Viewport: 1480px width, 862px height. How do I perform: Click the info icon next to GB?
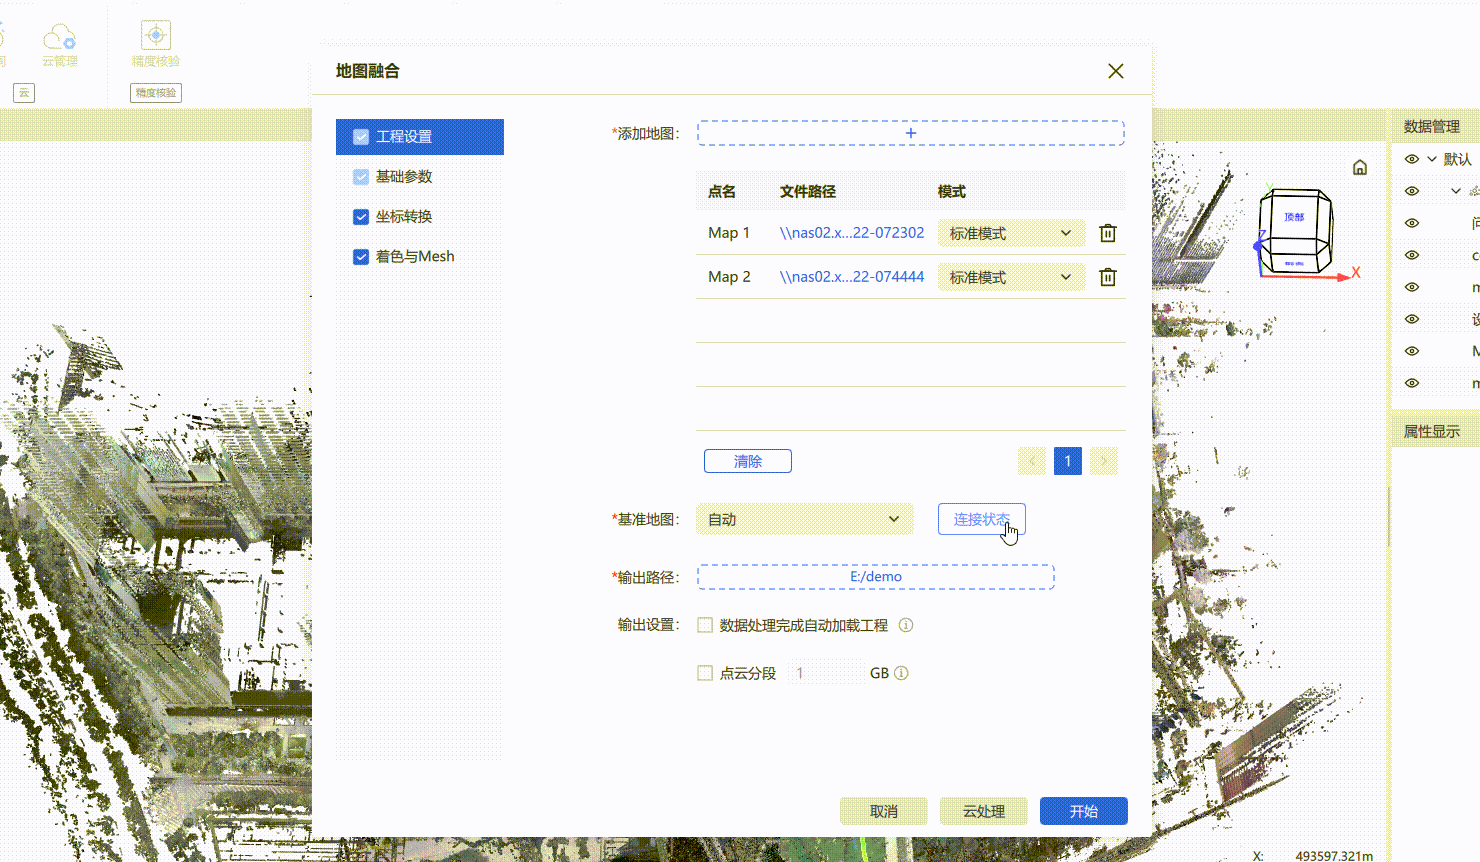tap(901, 673)
